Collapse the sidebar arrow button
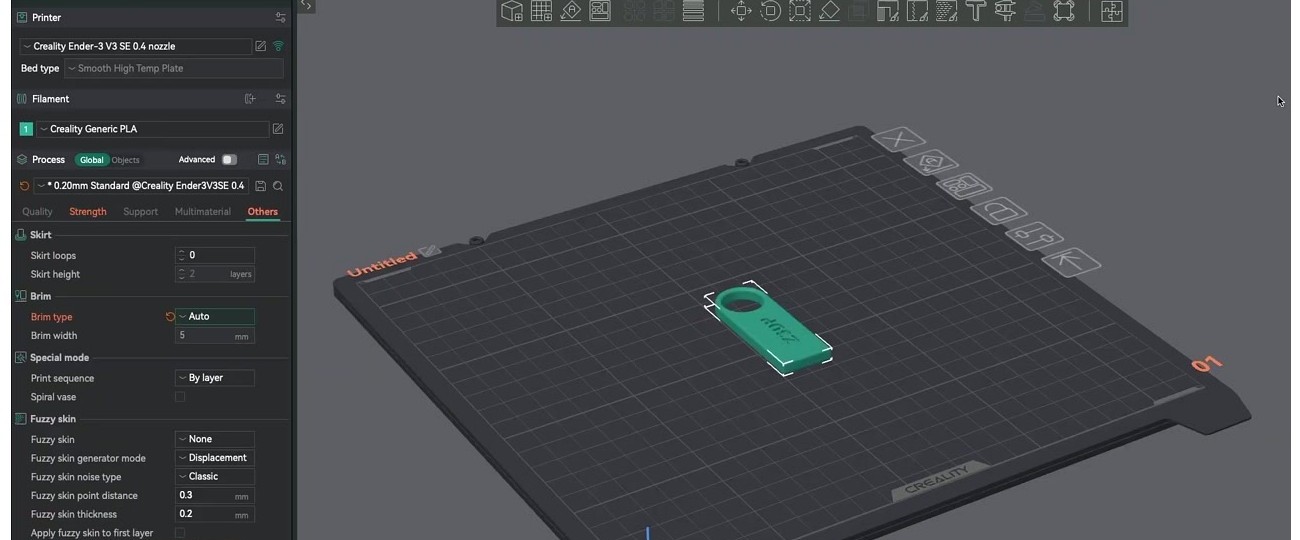The height and width of the screenshot is (540, 1300). pos(306,6)
